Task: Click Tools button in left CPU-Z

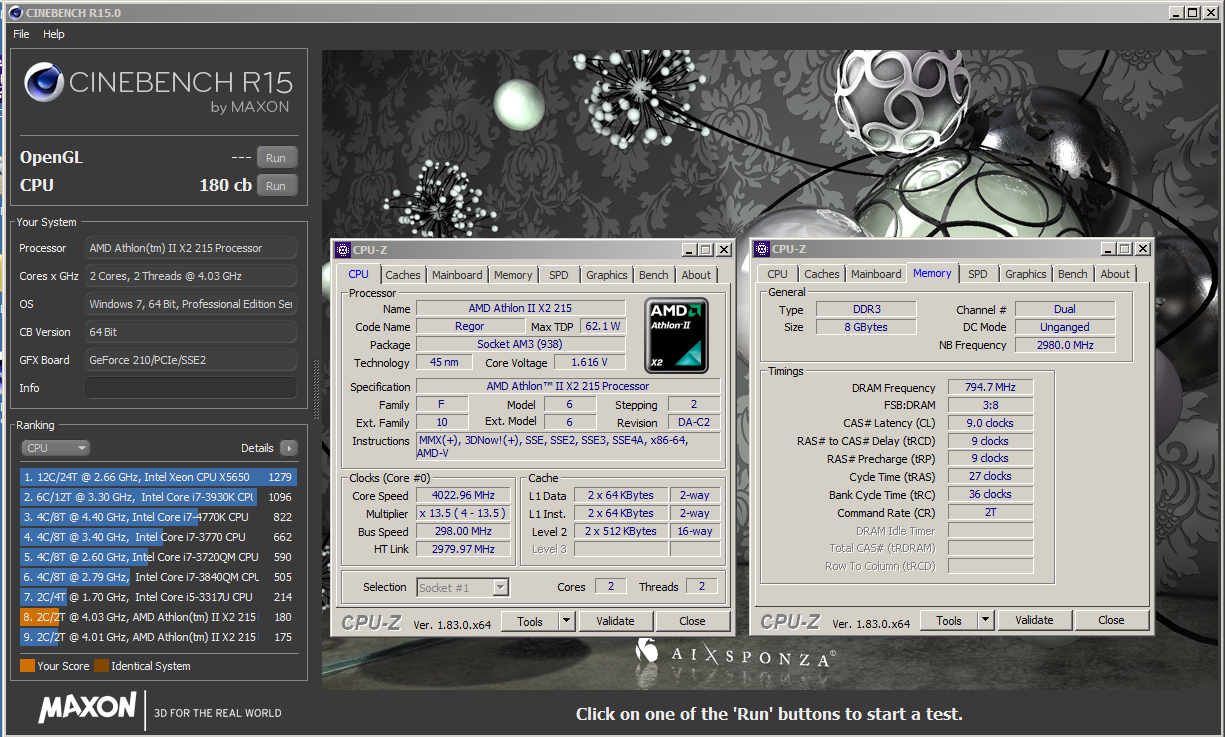Action: pos(530,621)
